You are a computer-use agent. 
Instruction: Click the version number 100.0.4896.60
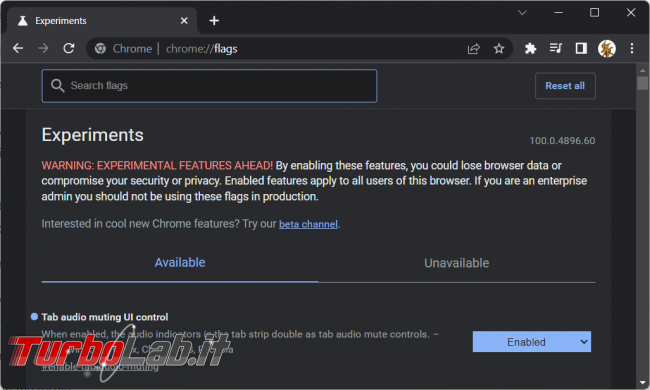(x=562, y=141)
